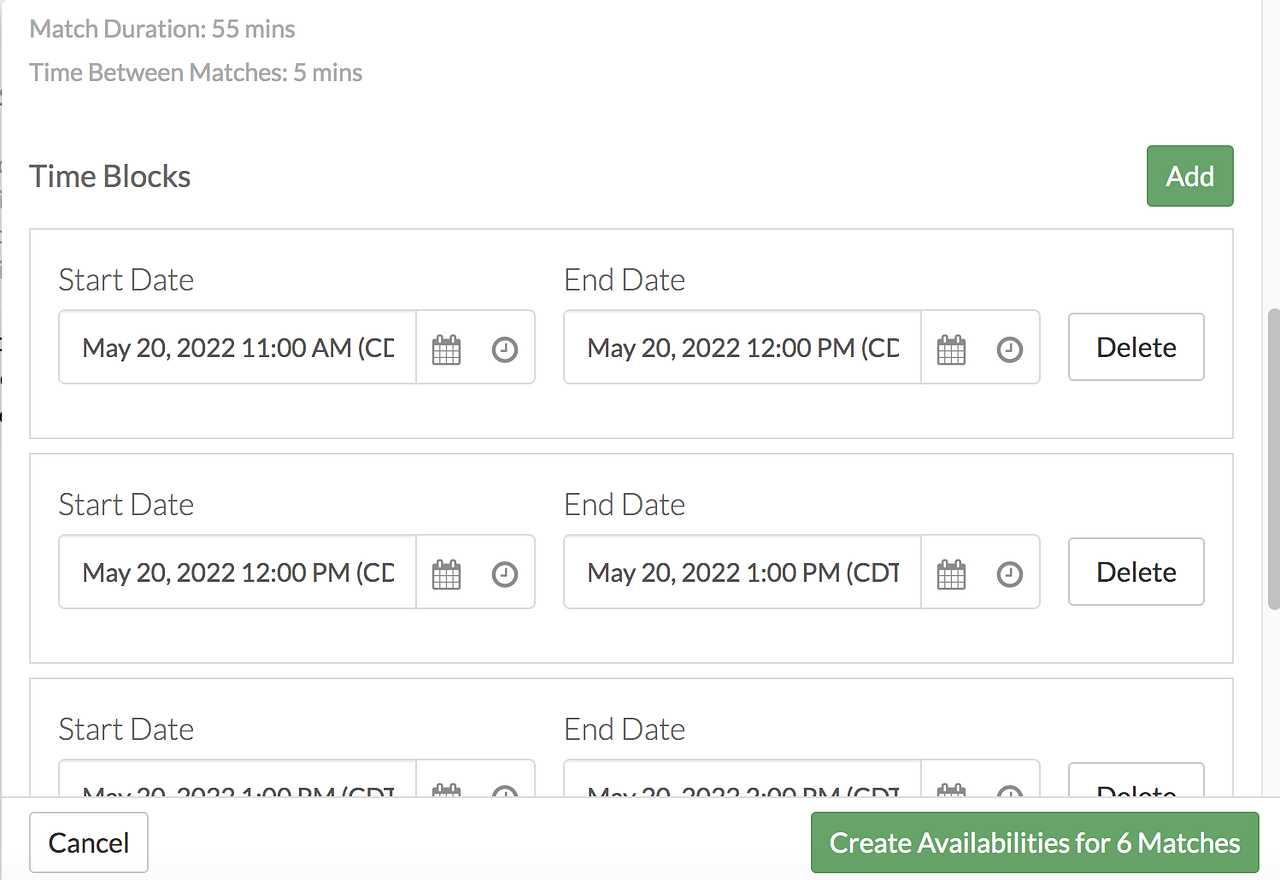Click the dialog's vertical scrollbar thumb
Image resolution: width=1280 pixels, height=880 pixels.
click(1273, 455)
